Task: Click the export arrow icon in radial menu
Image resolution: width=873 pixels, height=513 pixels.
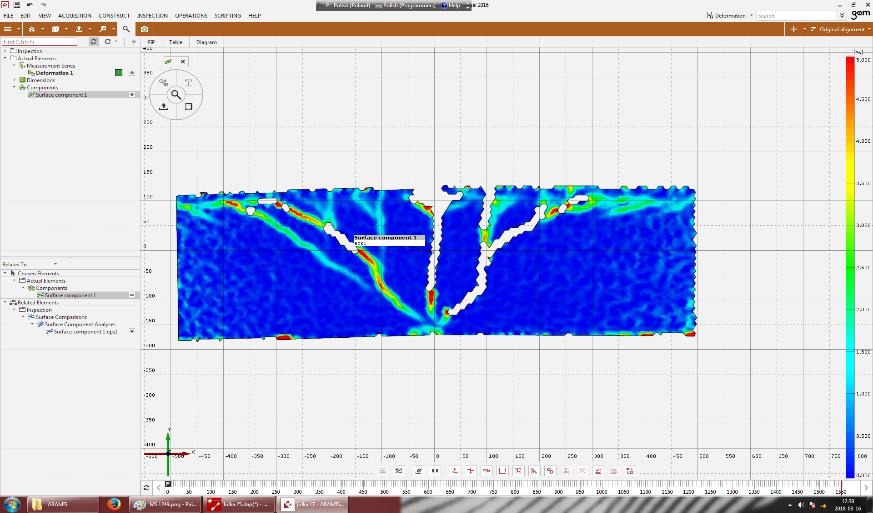Action: [x=163, y=106]
